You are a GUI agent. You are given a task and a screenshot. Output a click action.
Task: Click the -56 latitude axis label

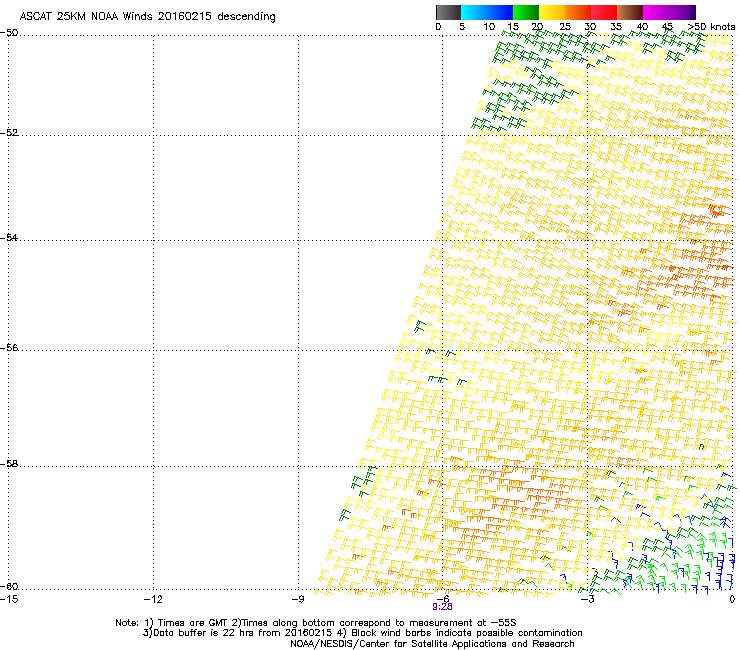point(10,348)
